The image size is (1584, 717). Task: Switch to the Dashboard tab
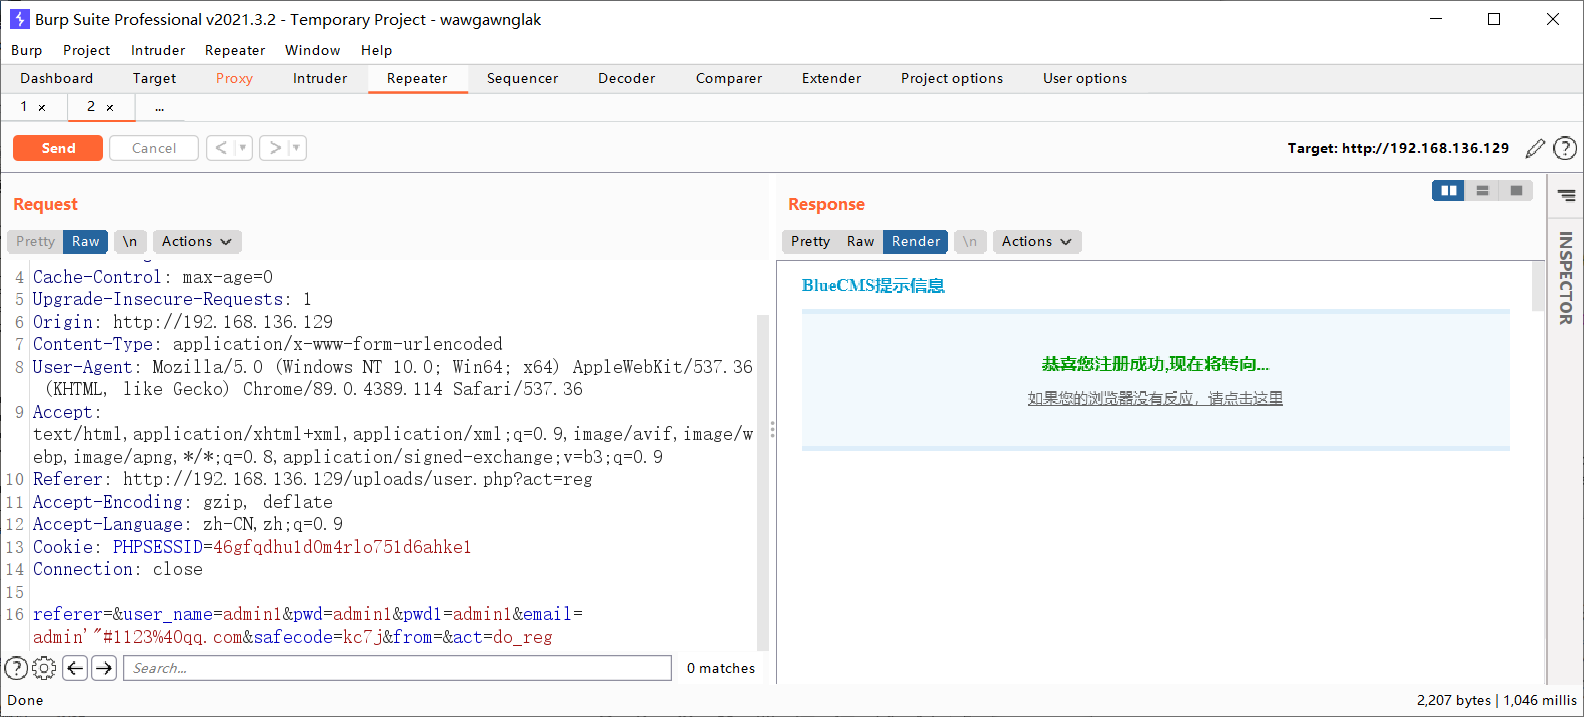(57, 78)
